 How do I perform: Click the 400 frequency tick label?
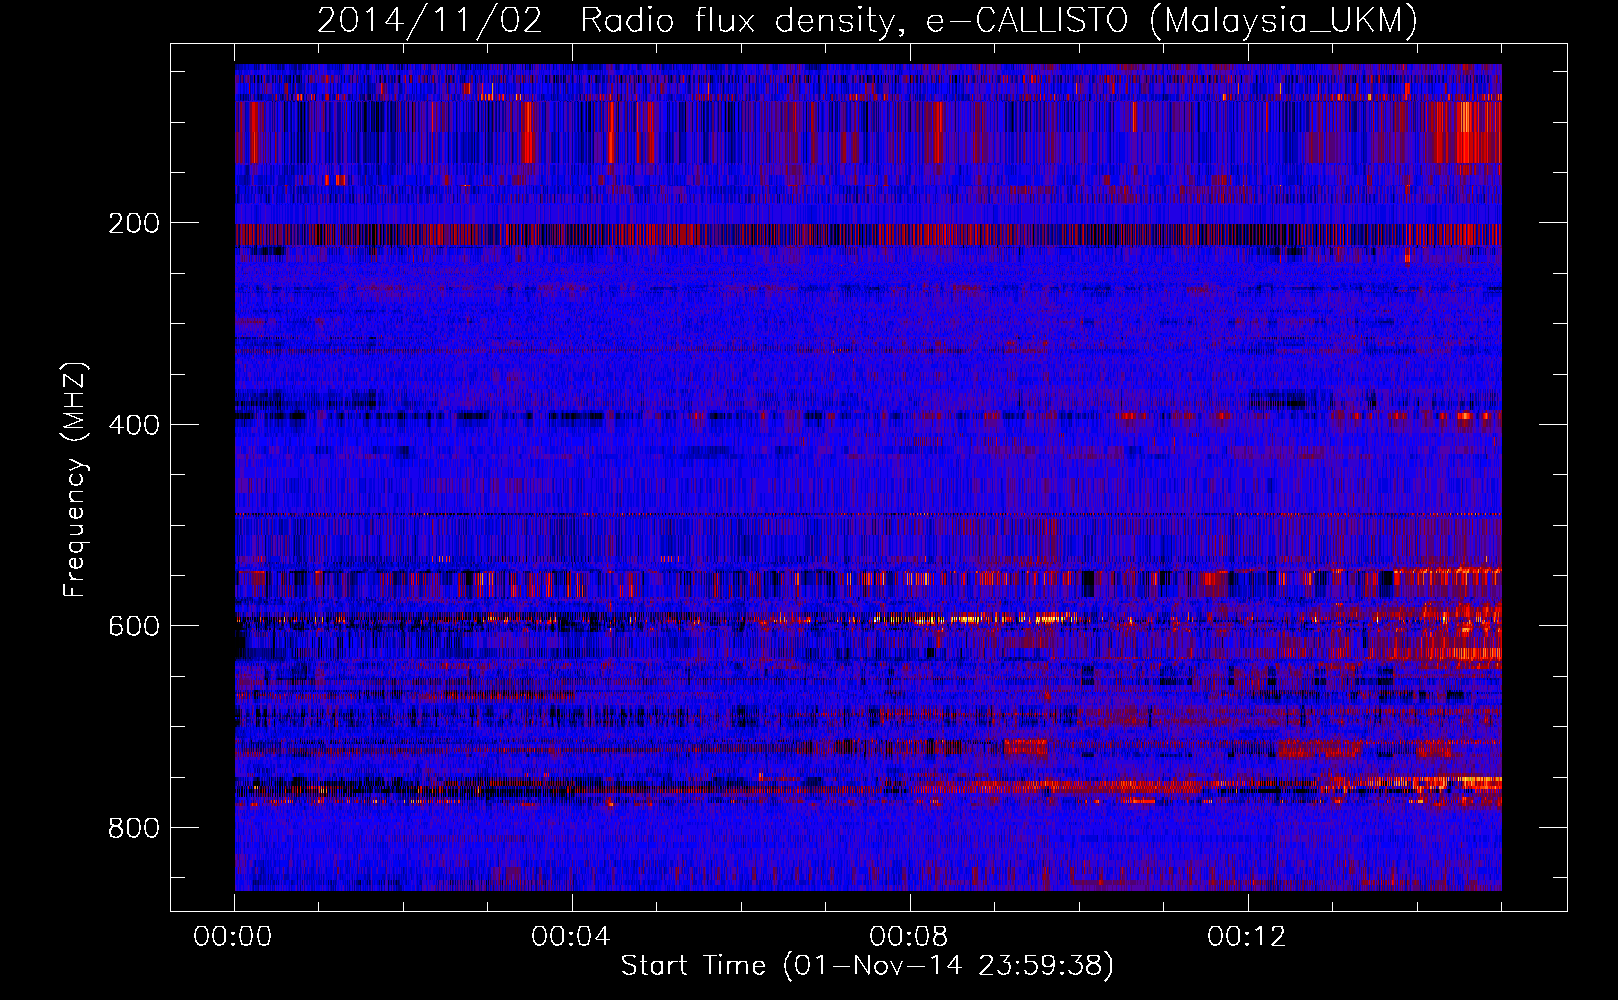coord(134,425)
